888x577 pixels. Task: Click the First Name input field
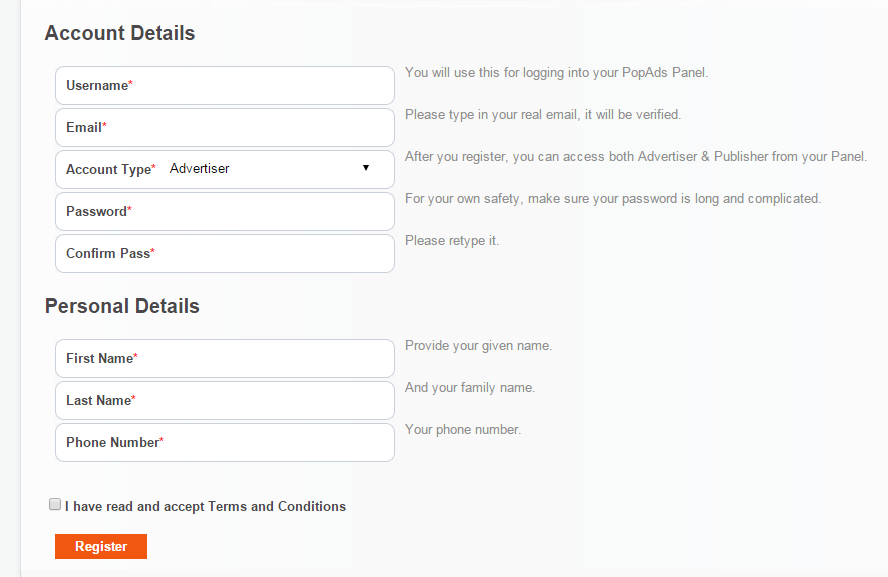(265, 359)
